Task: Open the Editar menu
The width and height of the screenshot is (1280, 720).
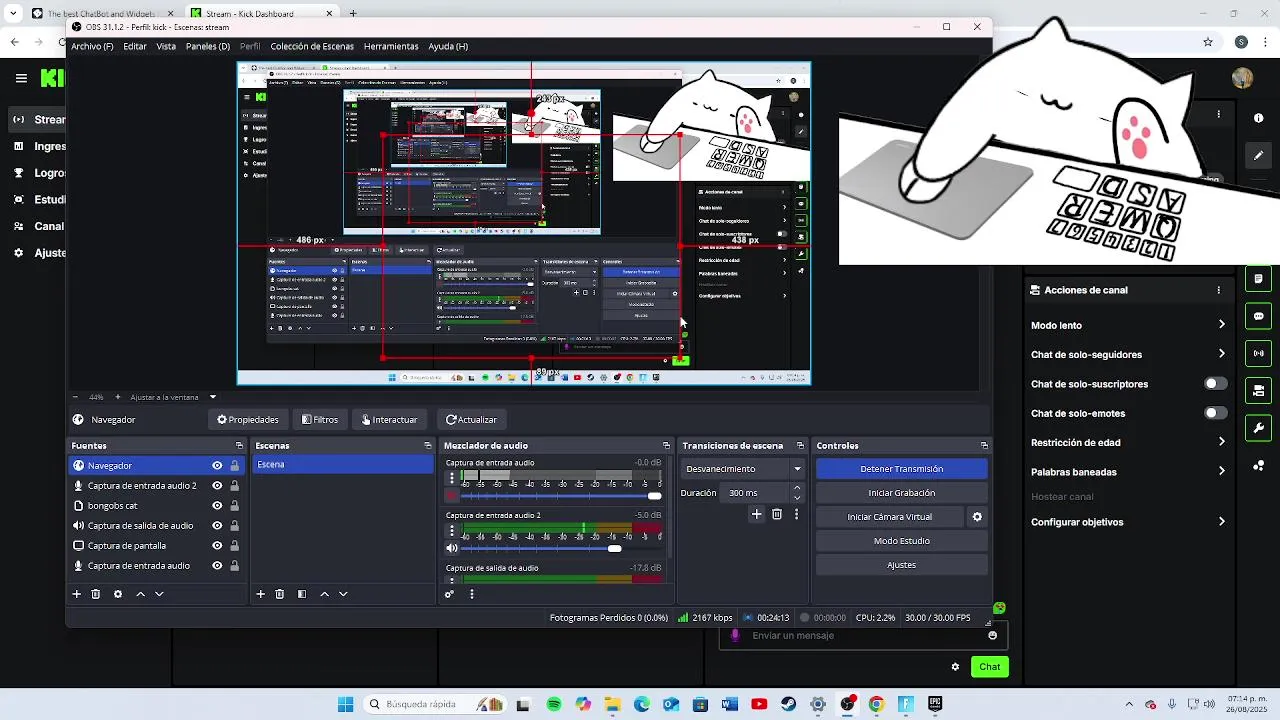Action: (135, 46)
